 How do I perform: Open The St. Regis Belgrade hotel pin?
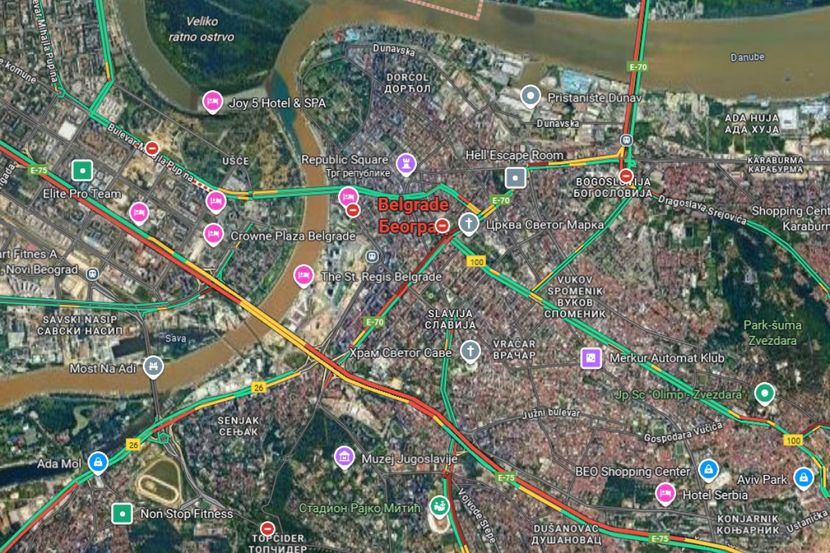pyautogui.click(x=304, y=276)
